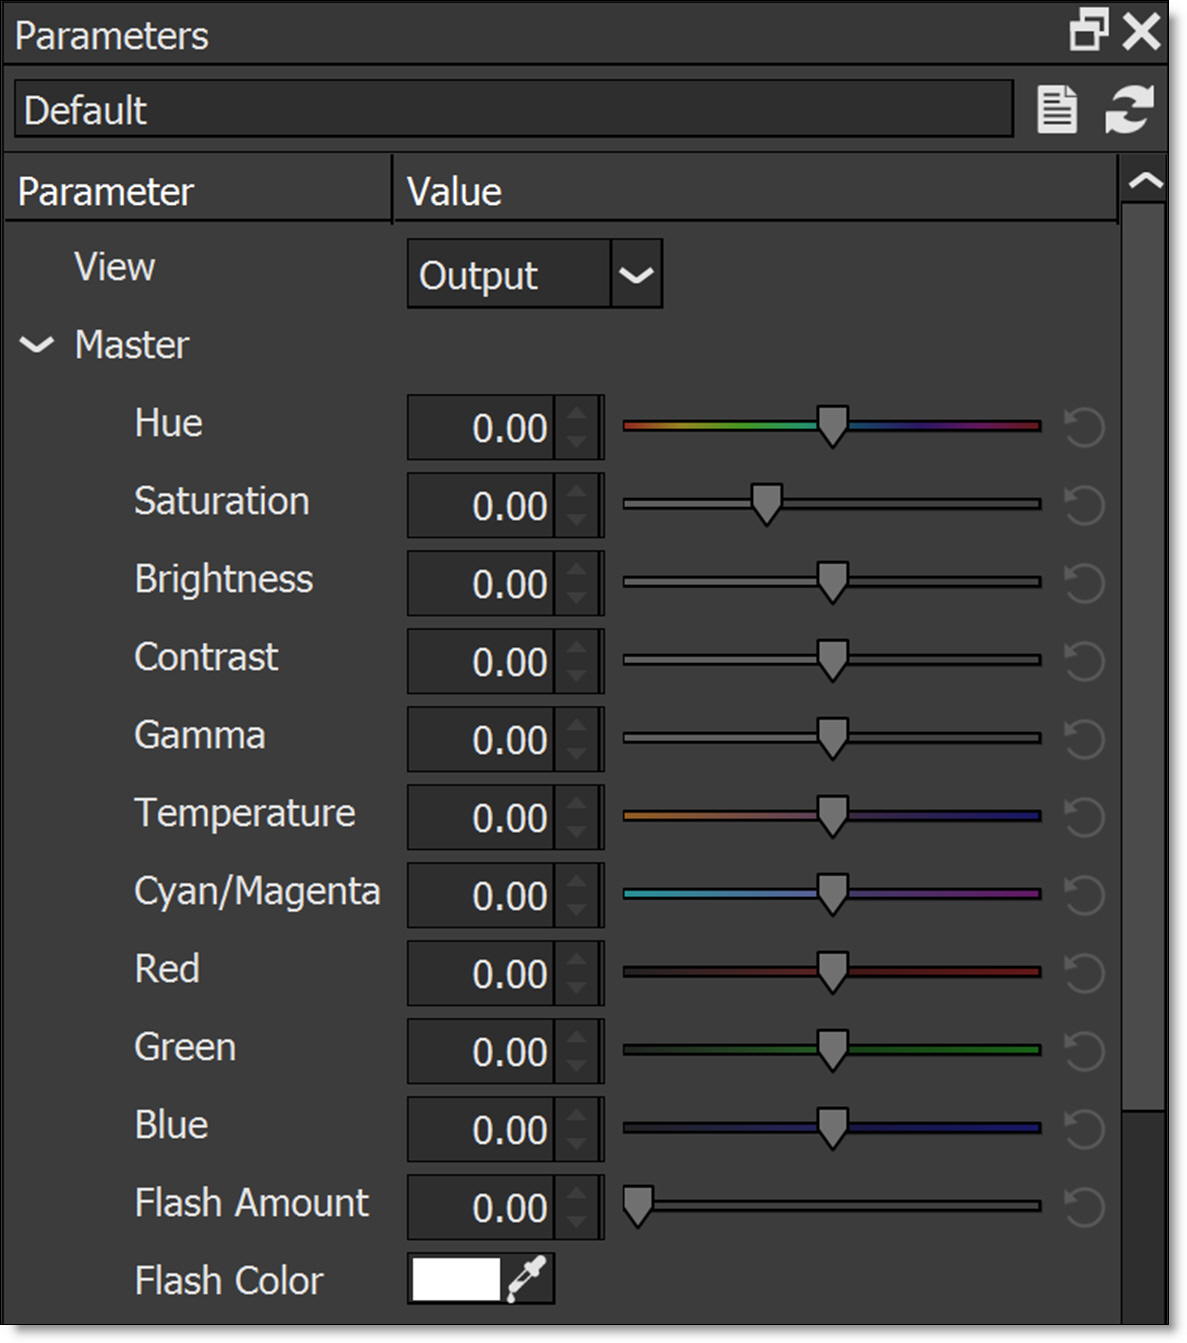Screen dimensions: 1187x1343
Task: Open the View Output dropdown
Action: [636, 274]
